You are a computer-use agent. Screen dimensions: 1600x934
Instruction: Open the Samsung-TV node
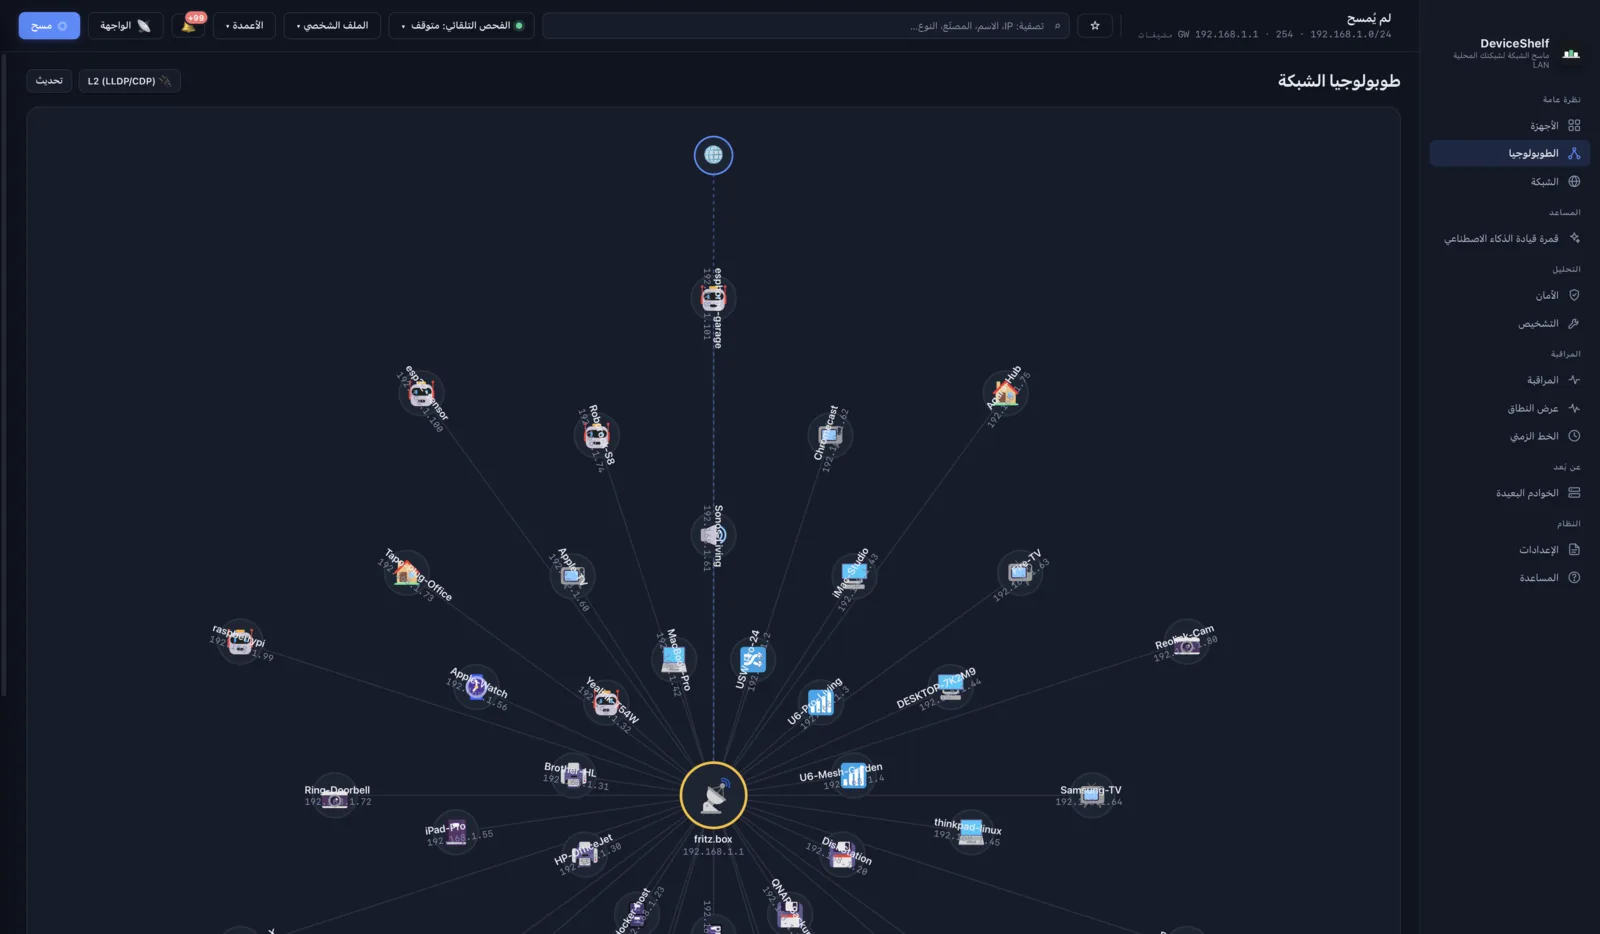click(x=1091, y=795)
